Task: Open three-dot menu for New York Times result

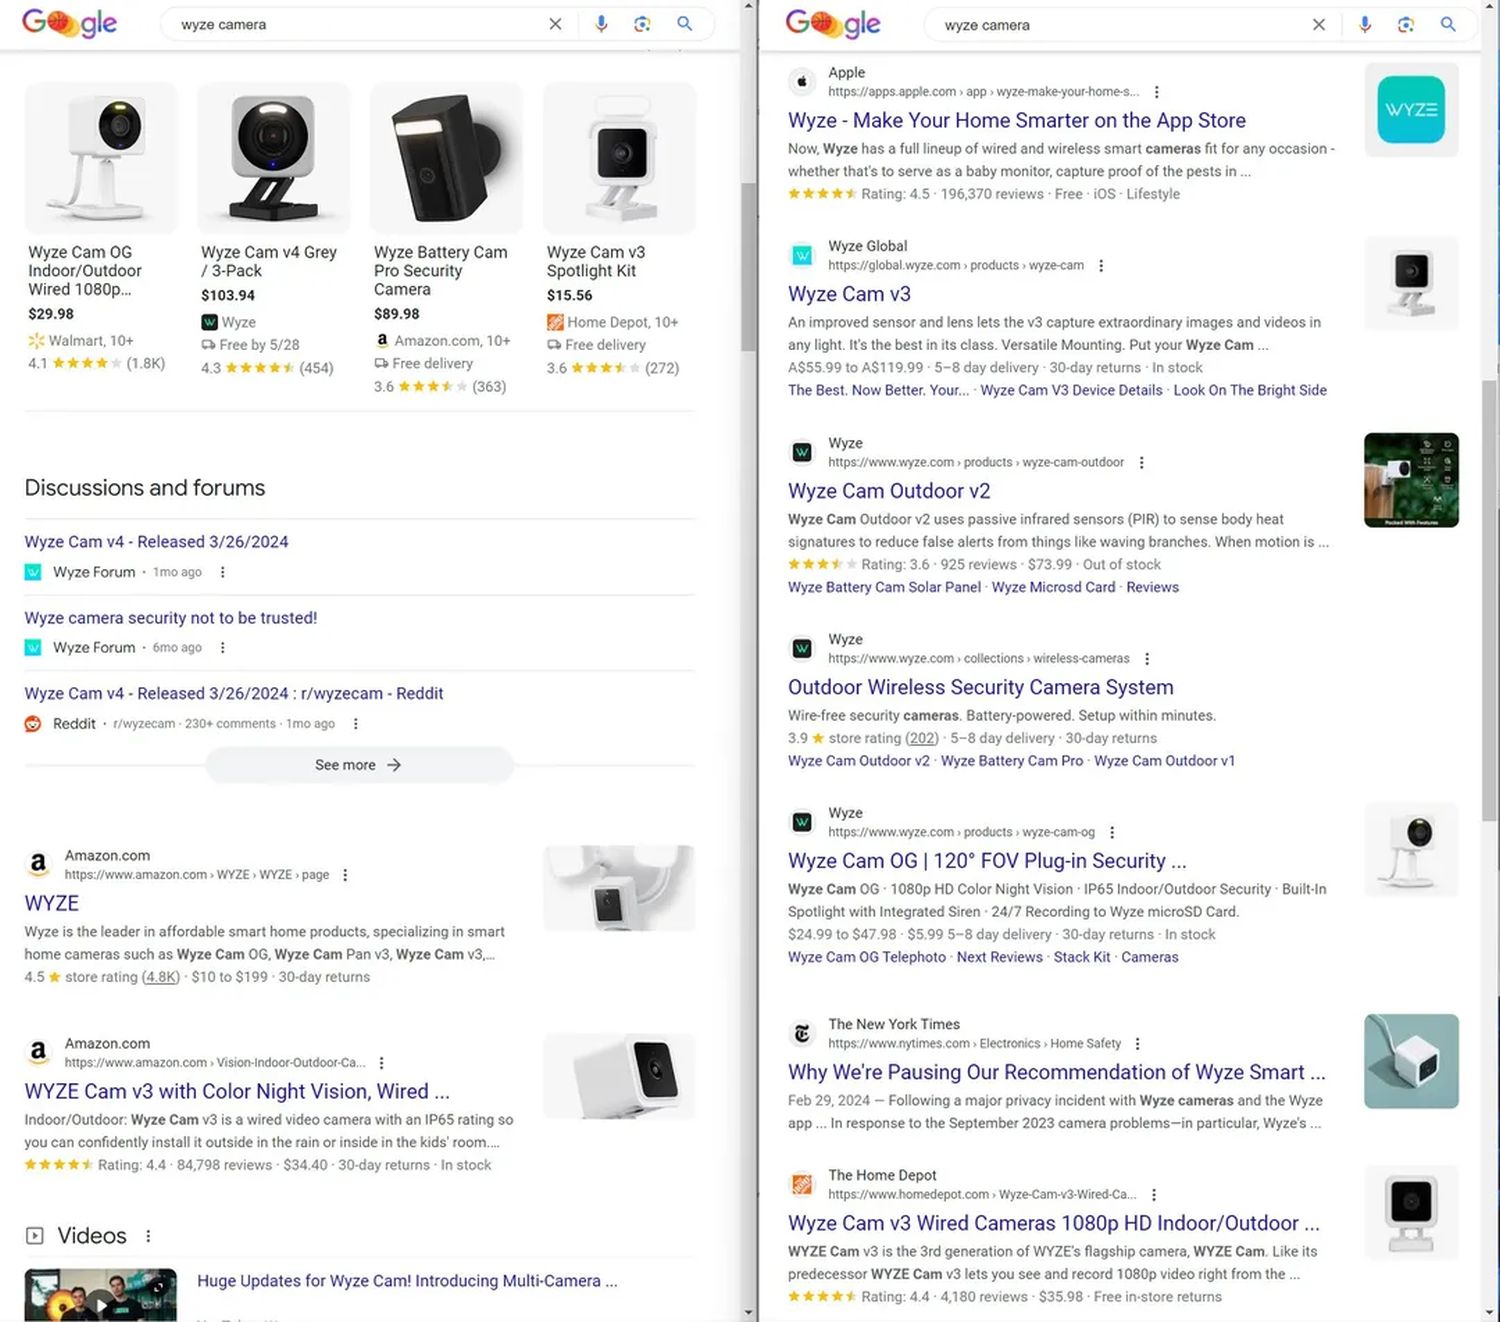Action: coord(1137,1044)
